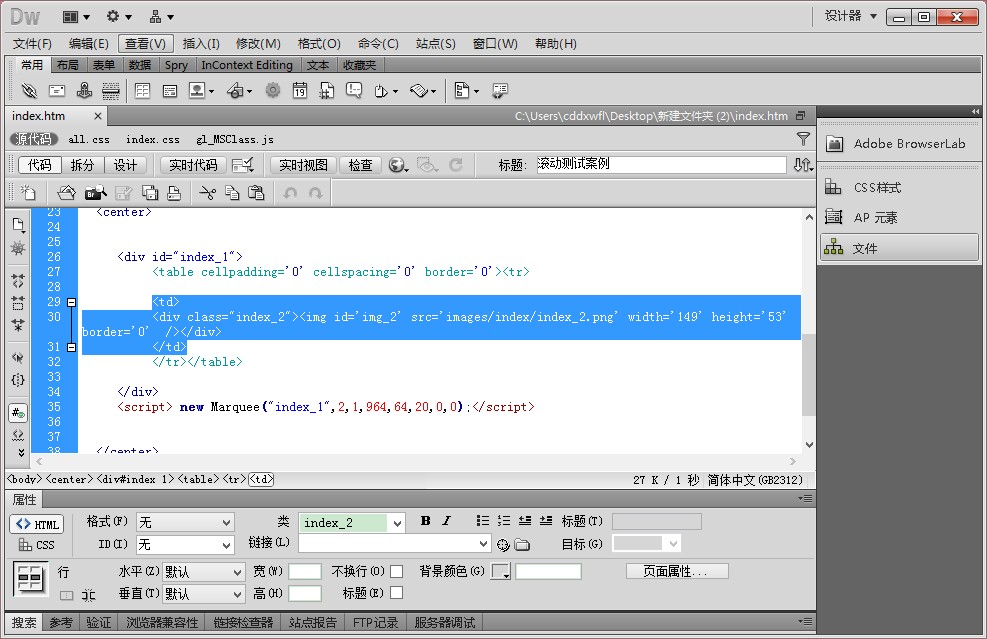Open the layout dropdown in title bar
The width and height of the screenshot is (987, 639).
(x=76, y=17)
